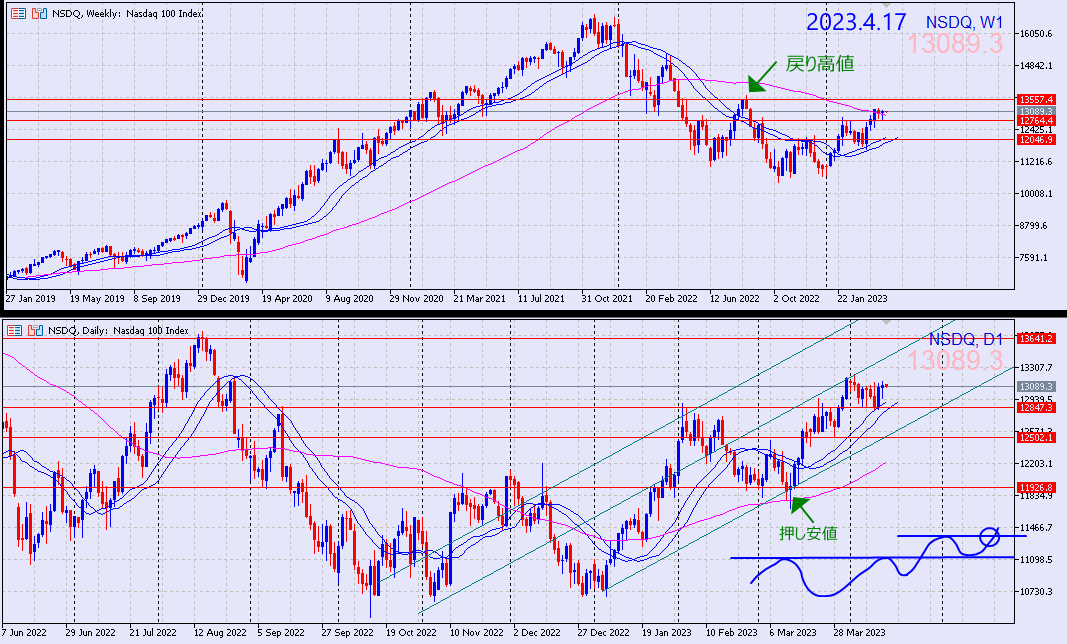
Task: Click the 11098.5 price scale value
Action: 1036,560
